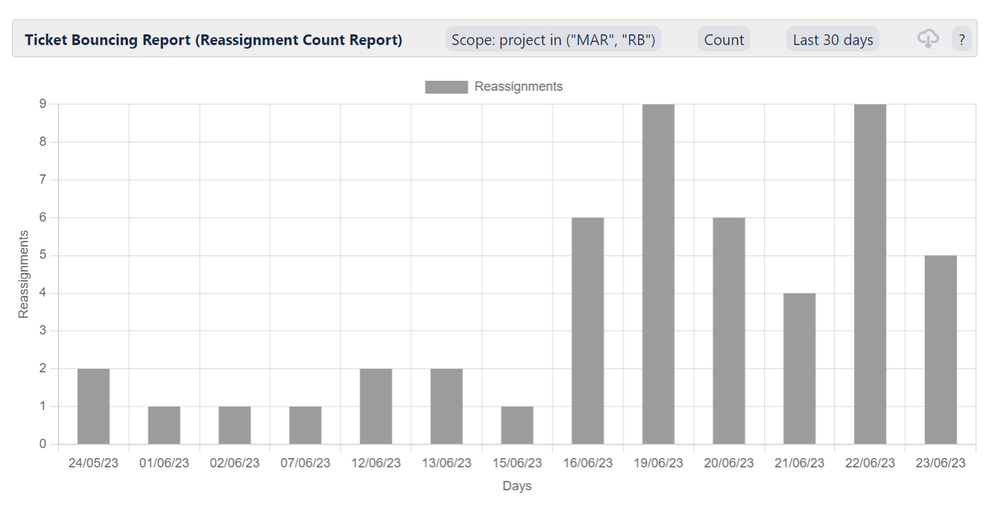
Task: Select the bar for 16/06/23
Action: (587, 331)
